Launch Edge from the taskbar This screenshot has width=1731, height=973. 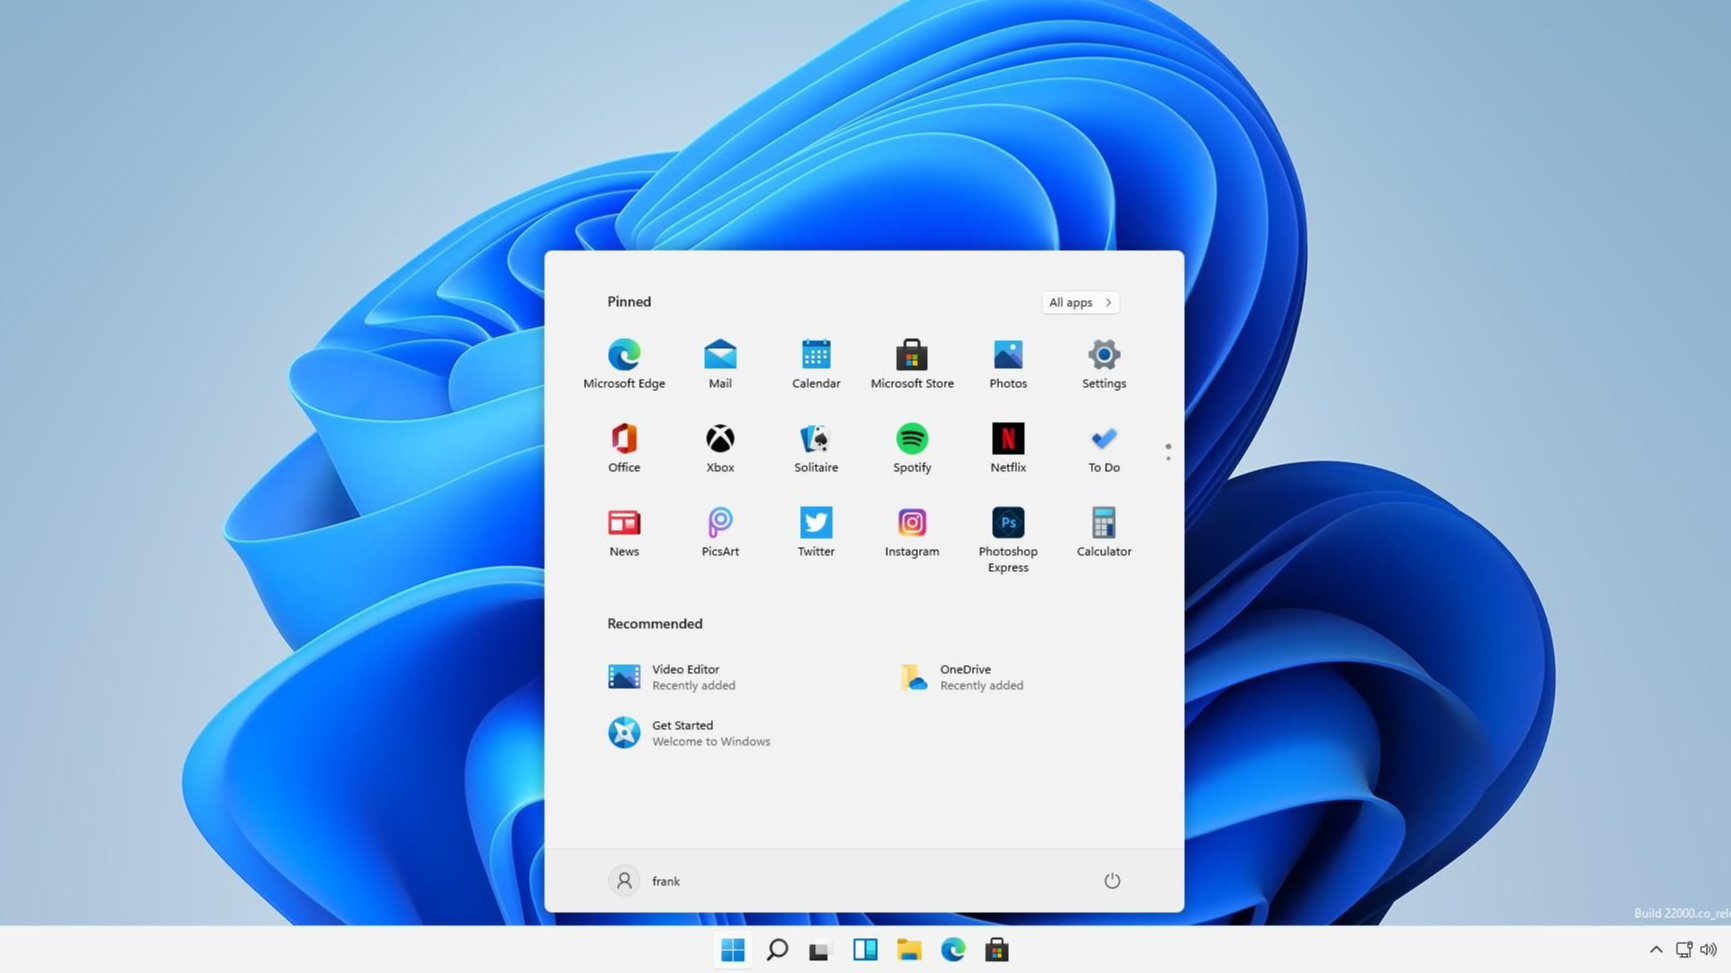[x=953, y=950]
